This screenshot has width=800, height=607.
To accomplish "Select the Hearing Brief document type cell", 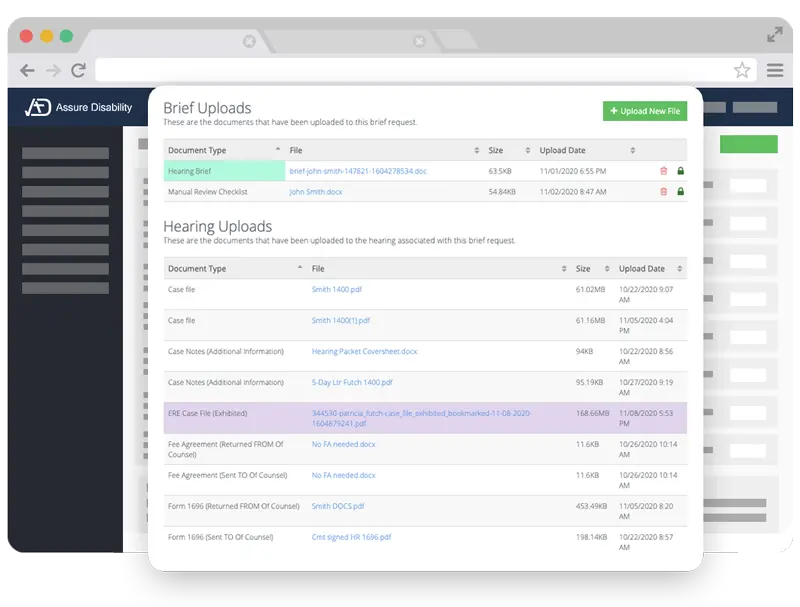I will coord(224,171).
